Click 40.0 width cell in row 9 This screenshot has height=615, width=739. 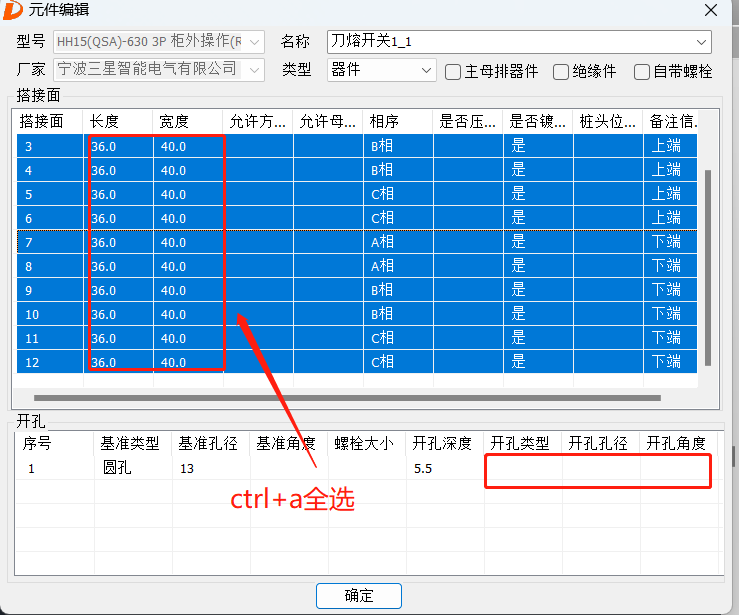click(188, 290)
